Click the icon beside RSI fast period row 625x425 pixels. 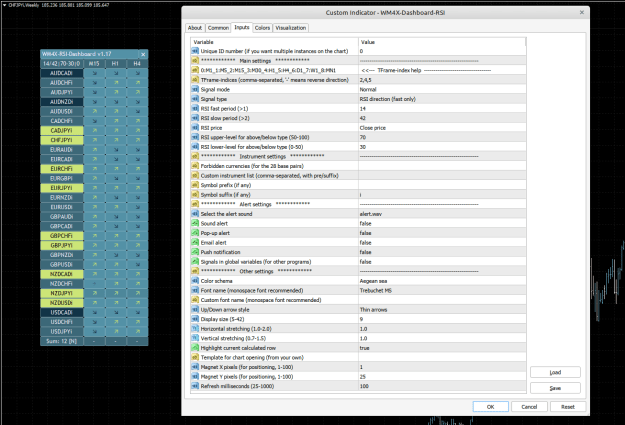point(195,108)
